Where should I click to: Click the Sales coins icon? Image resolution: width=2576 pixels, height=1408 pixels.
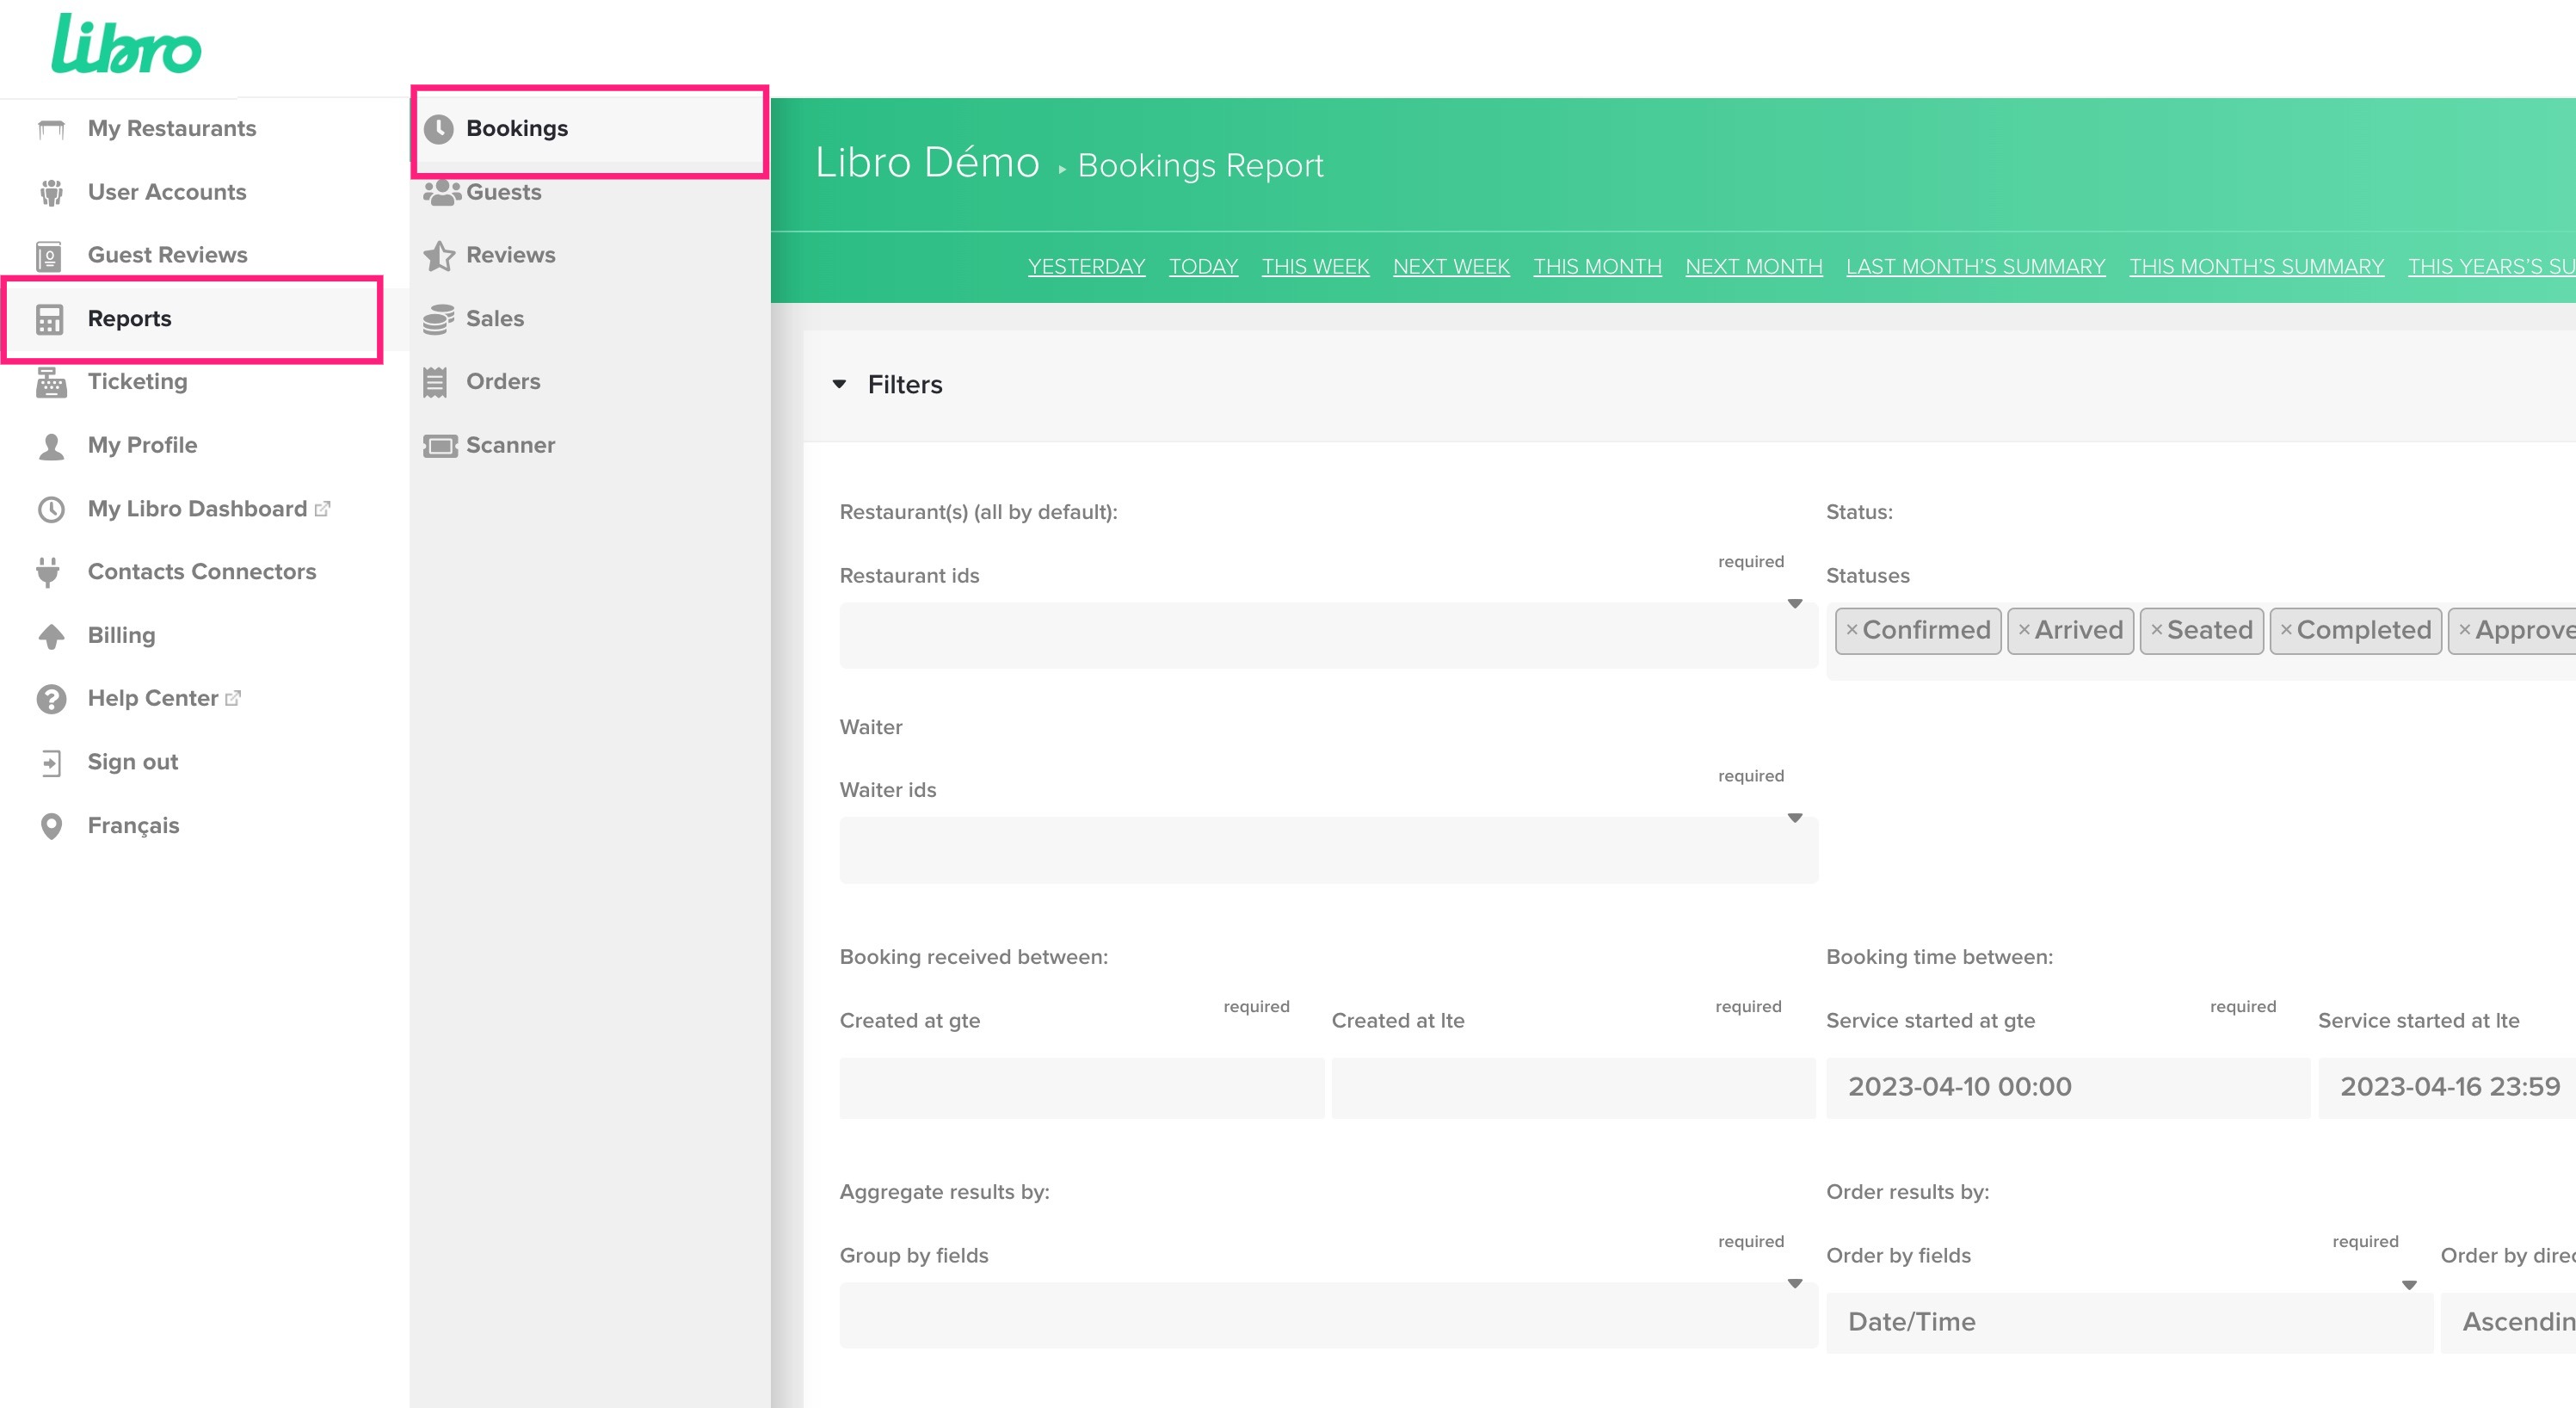(438, 319)
